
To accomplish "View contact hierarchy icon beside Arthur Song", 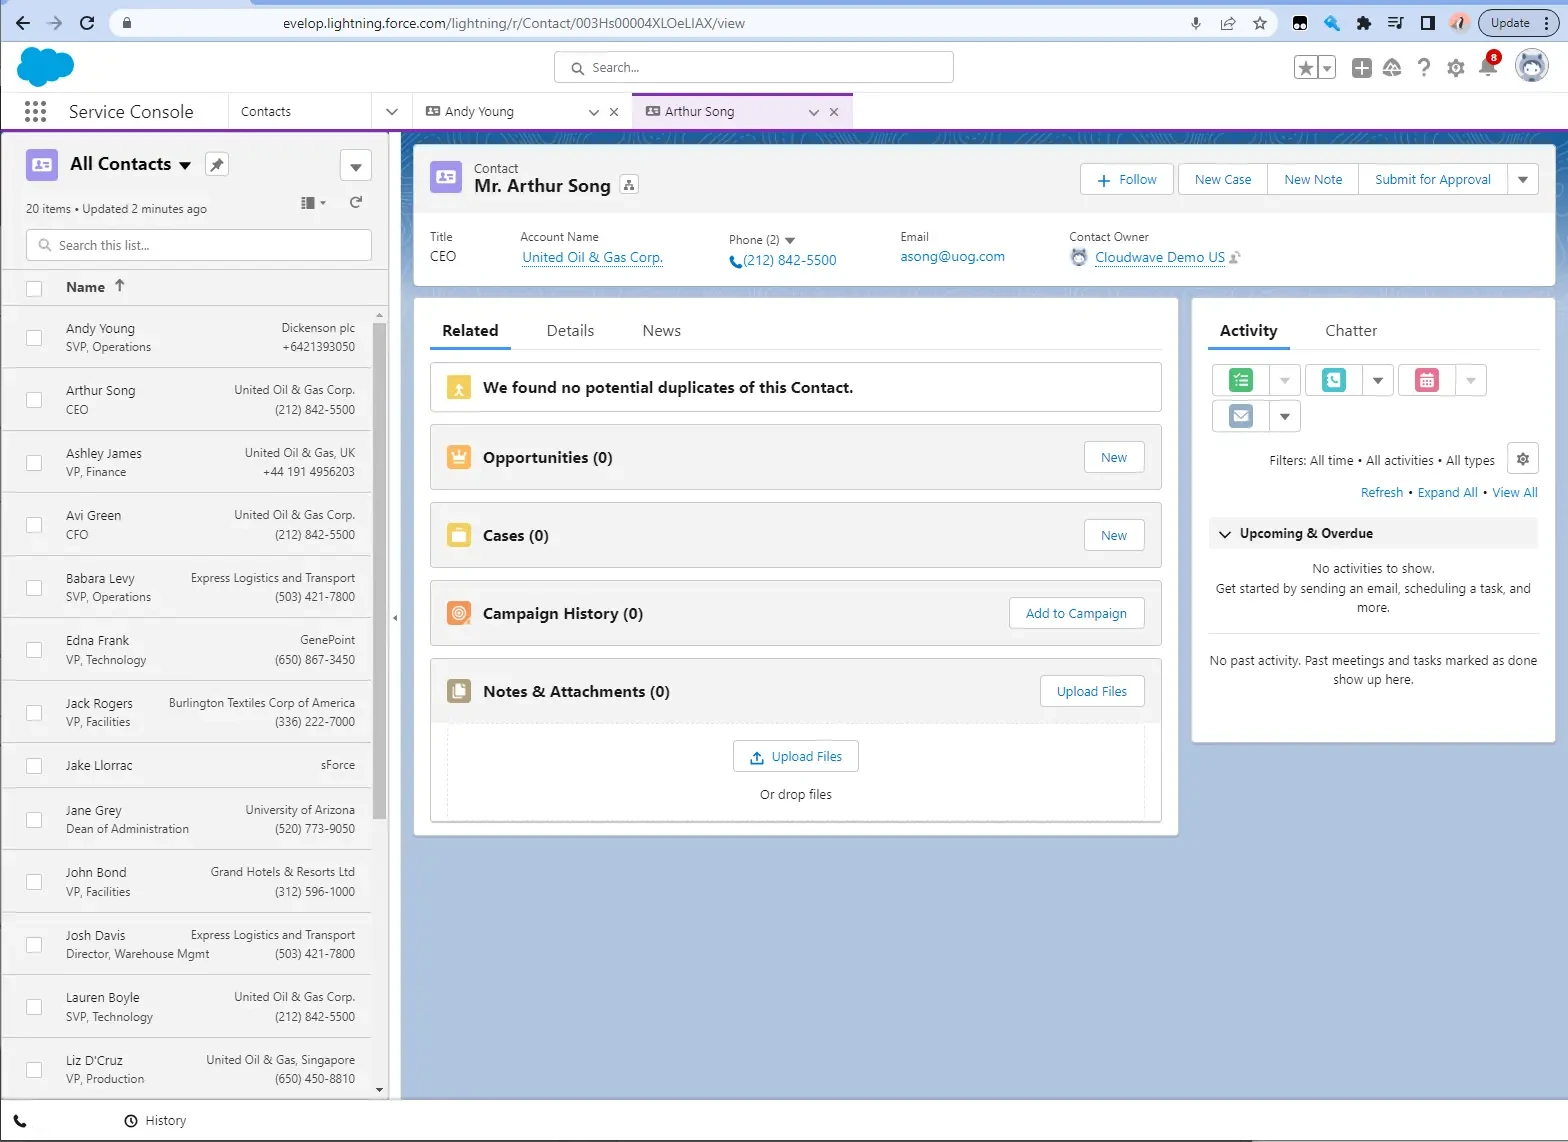I will point(629,185).
